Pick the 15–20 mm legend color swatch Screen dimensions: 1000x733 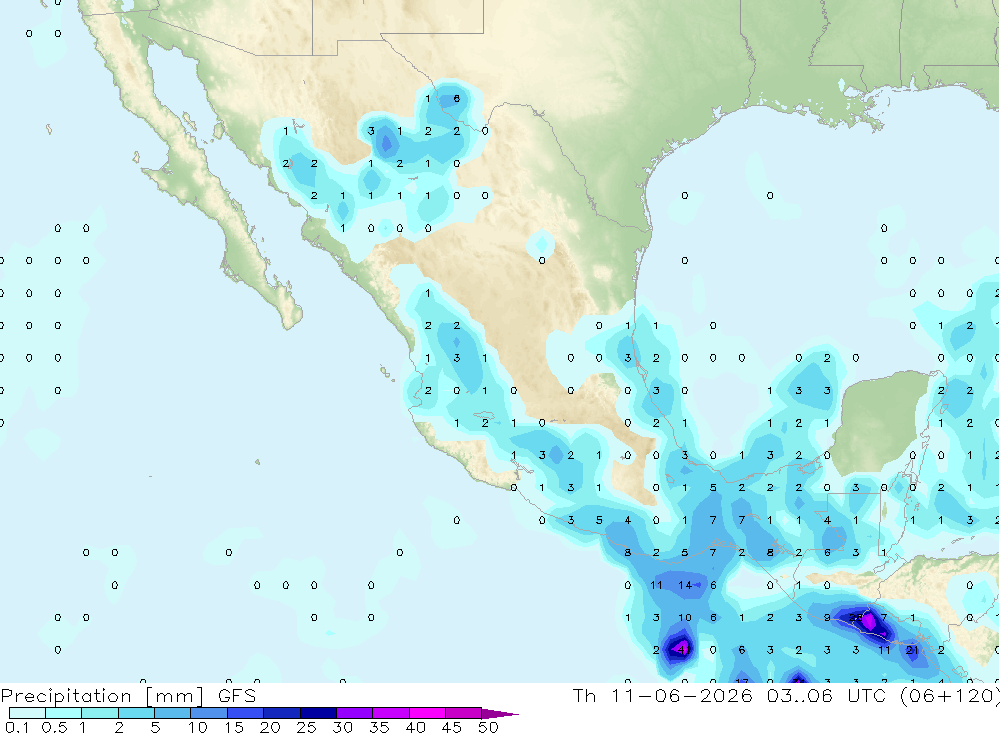coord(246,713)
